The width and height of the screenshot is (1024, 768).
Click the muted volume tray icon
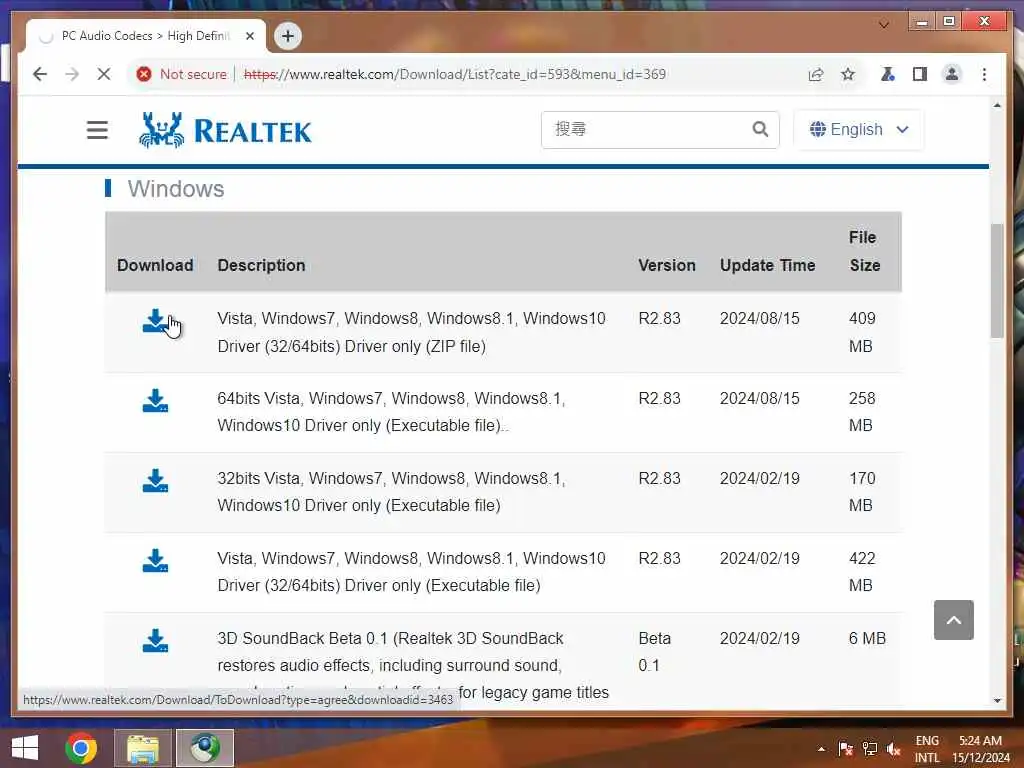(x=893, y=749)
